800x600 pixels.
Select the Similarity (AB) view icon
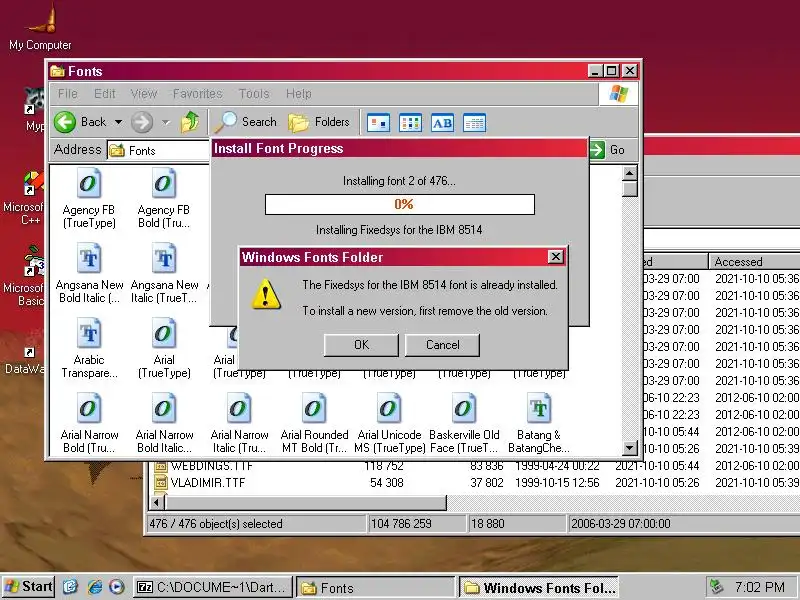[x=442, y=123]
